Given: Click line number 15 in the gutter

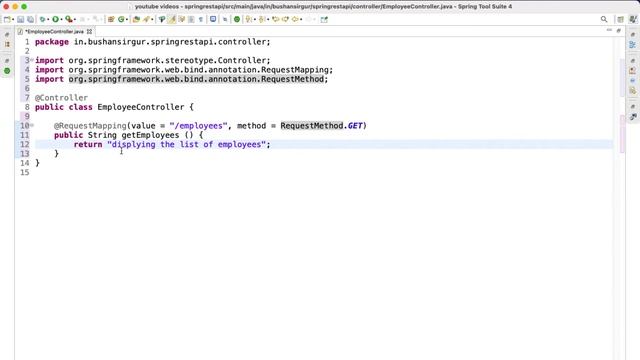Looking at the screenshot, I should (x=24, y=172).
